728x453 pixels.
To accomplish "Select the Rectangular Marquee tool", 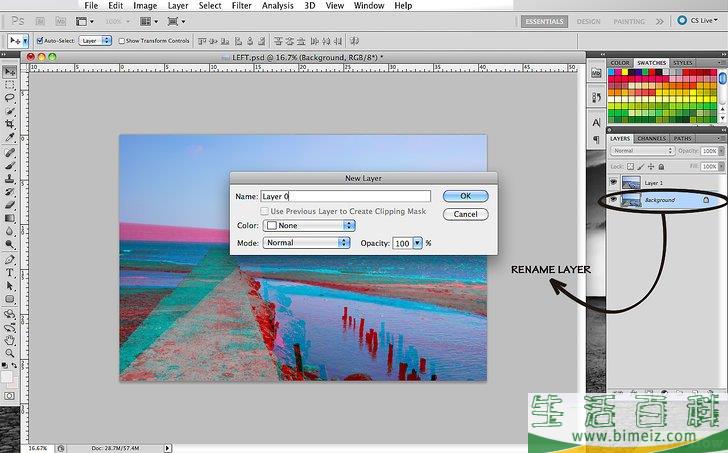I will point(10,85).
